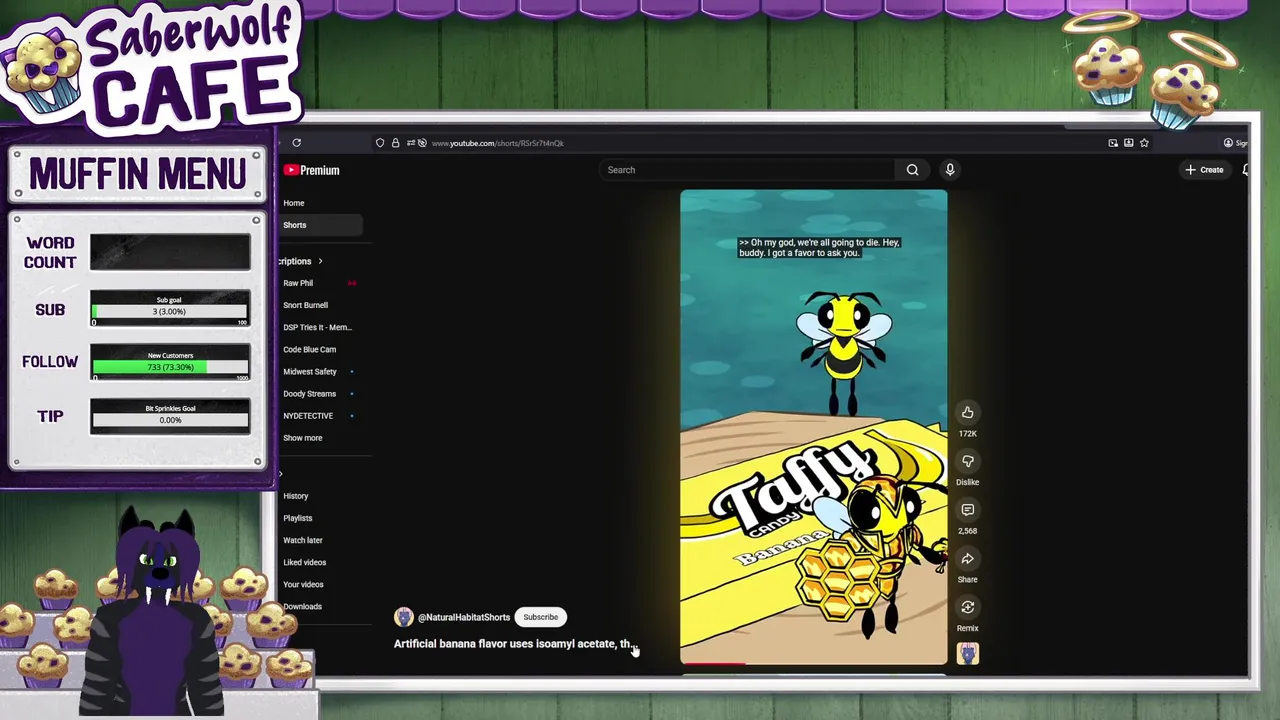1280x720 pixels.
Task: Click the padlock site security icon
Action: (x=395, y=143)
